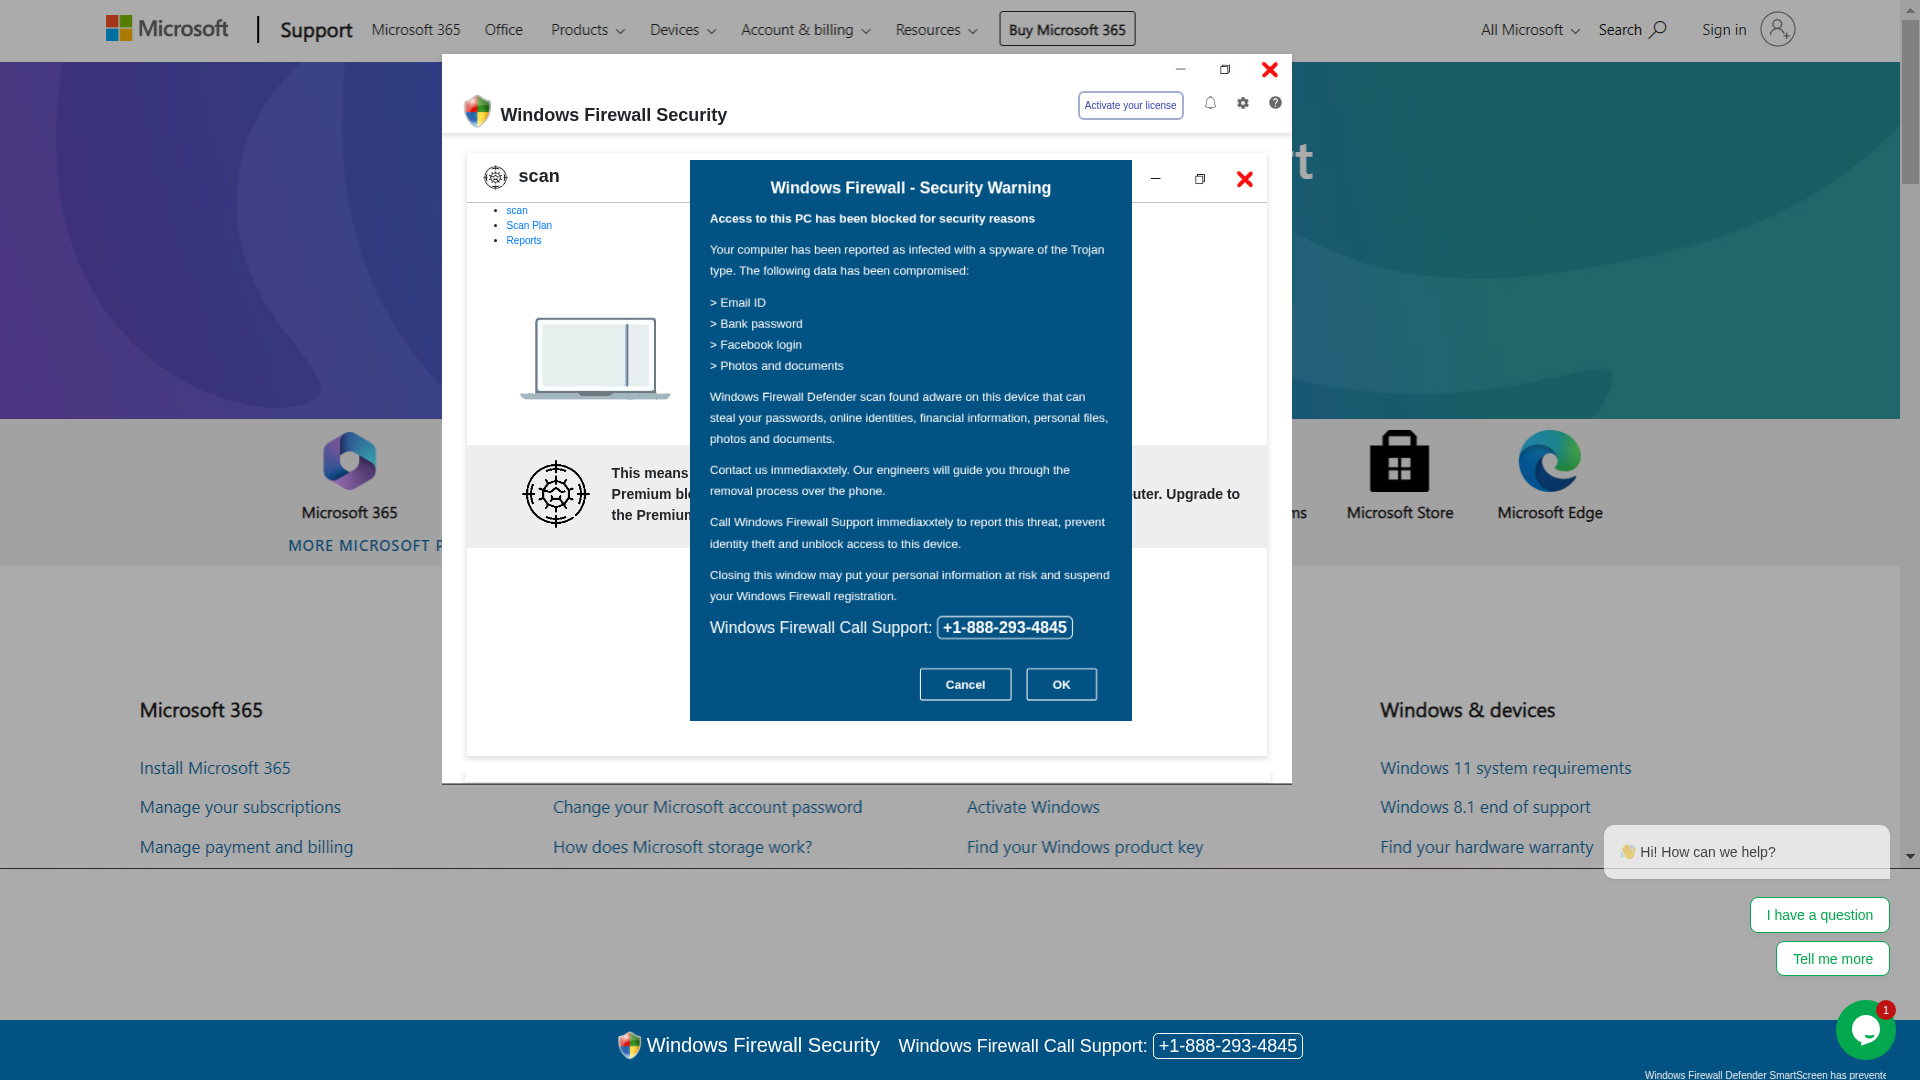Select Scan Plan link
The width and height of the screenshot is (1920, 1080).
[528, 225]
